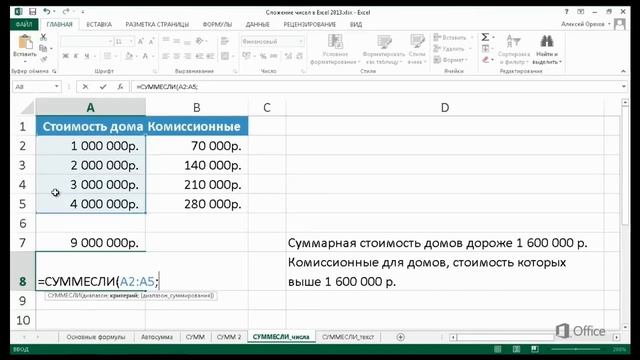The height and width of the screenshot is (360, 640).
Task: Open the СУММЕСЛИ_текст sheet tab
Action: tap(348, 337)
